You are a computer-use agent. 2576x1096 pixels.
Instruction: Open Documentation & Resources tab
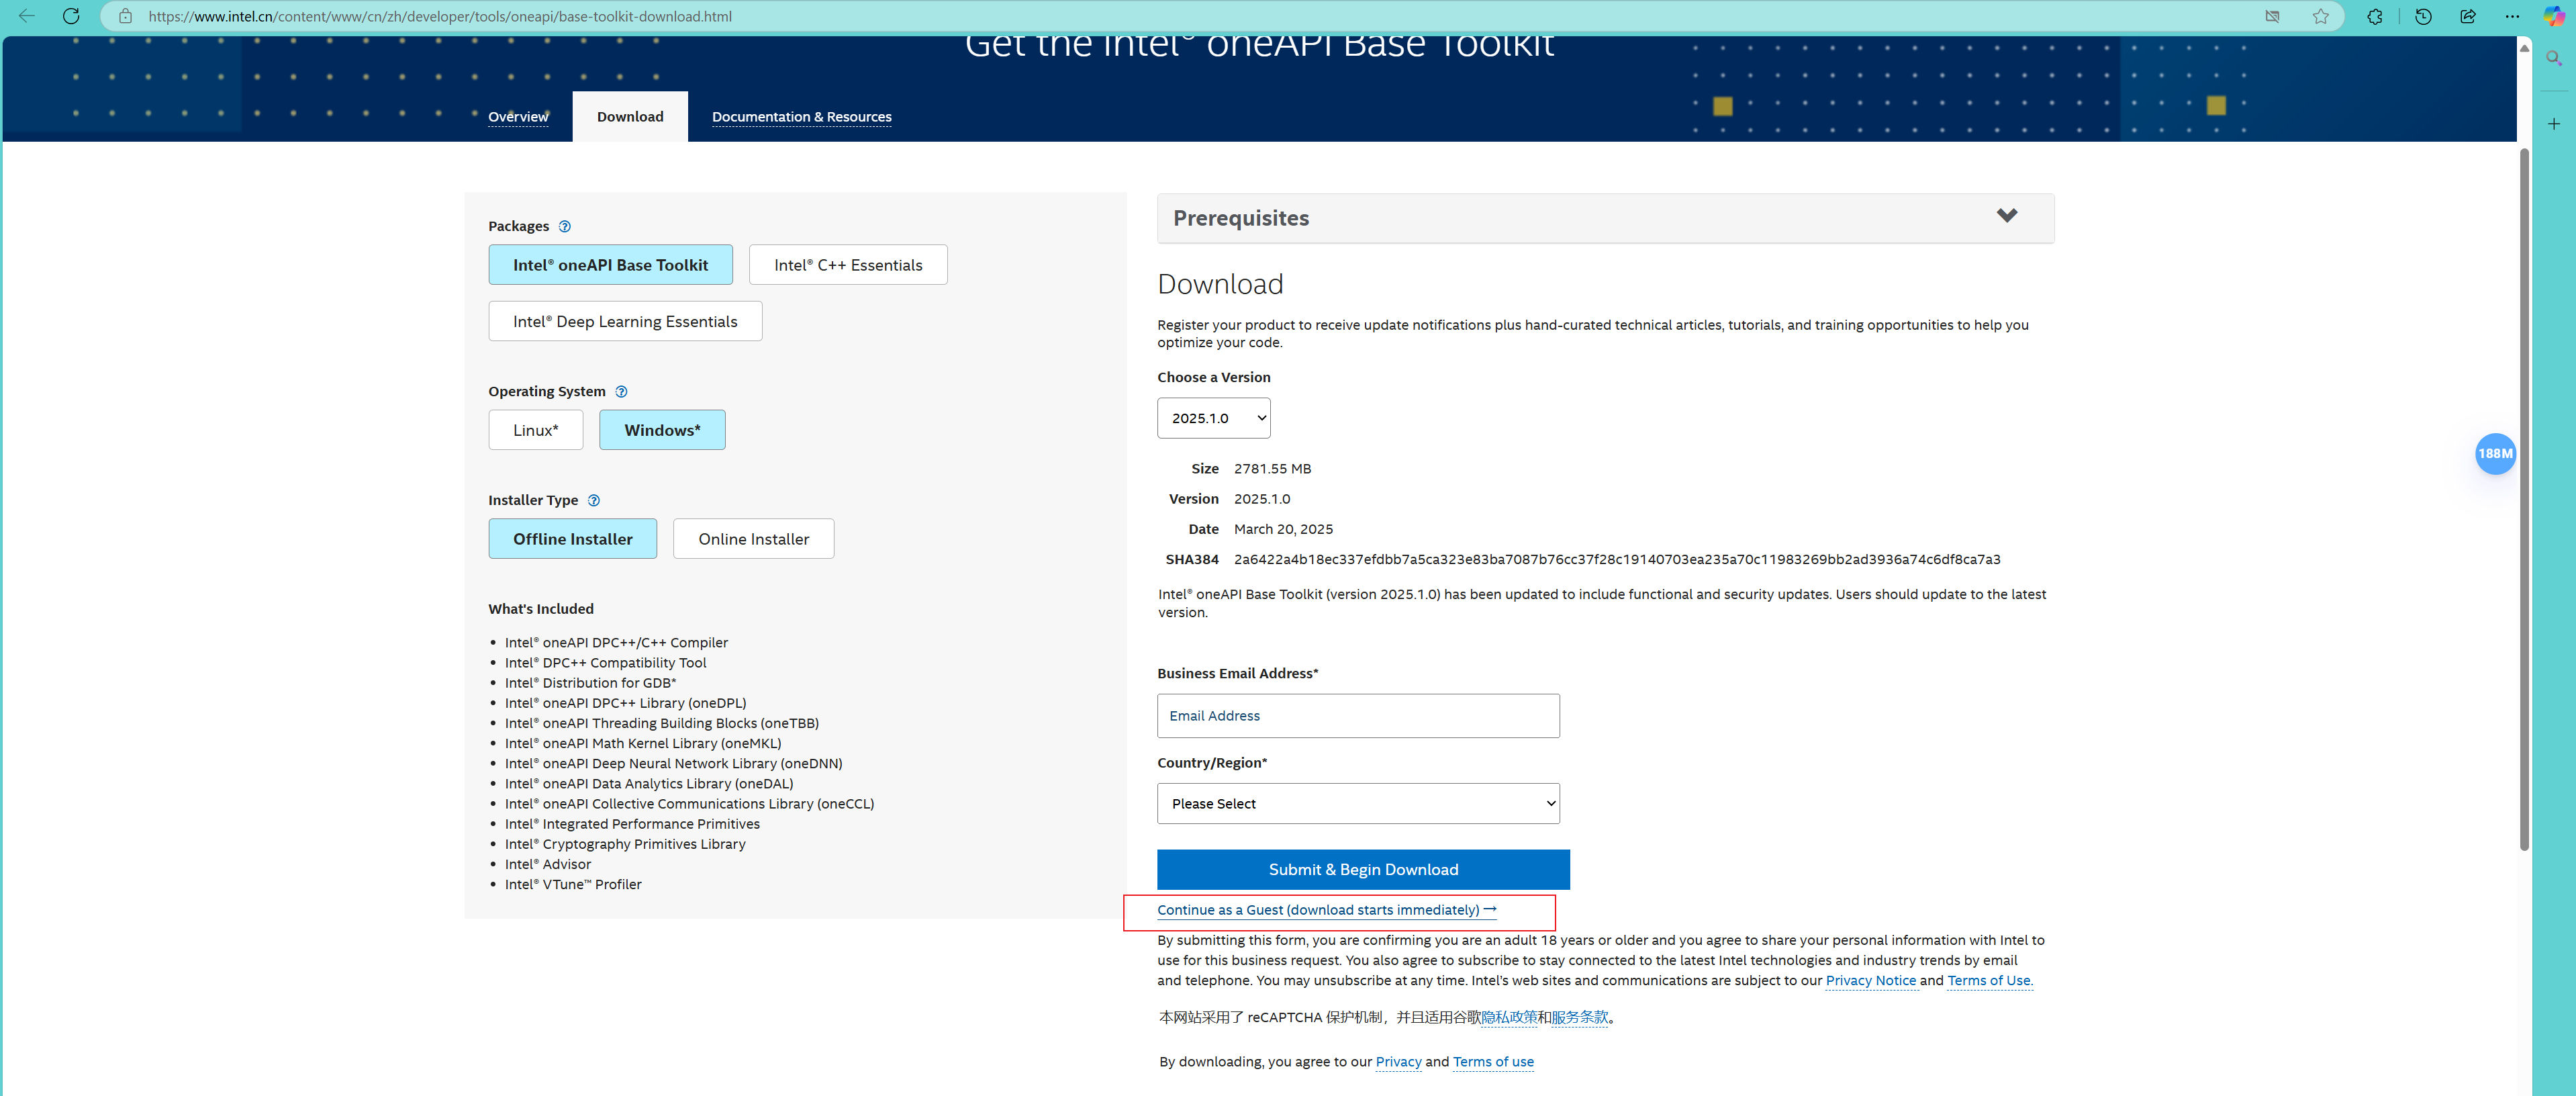click(x=801, y=117)
